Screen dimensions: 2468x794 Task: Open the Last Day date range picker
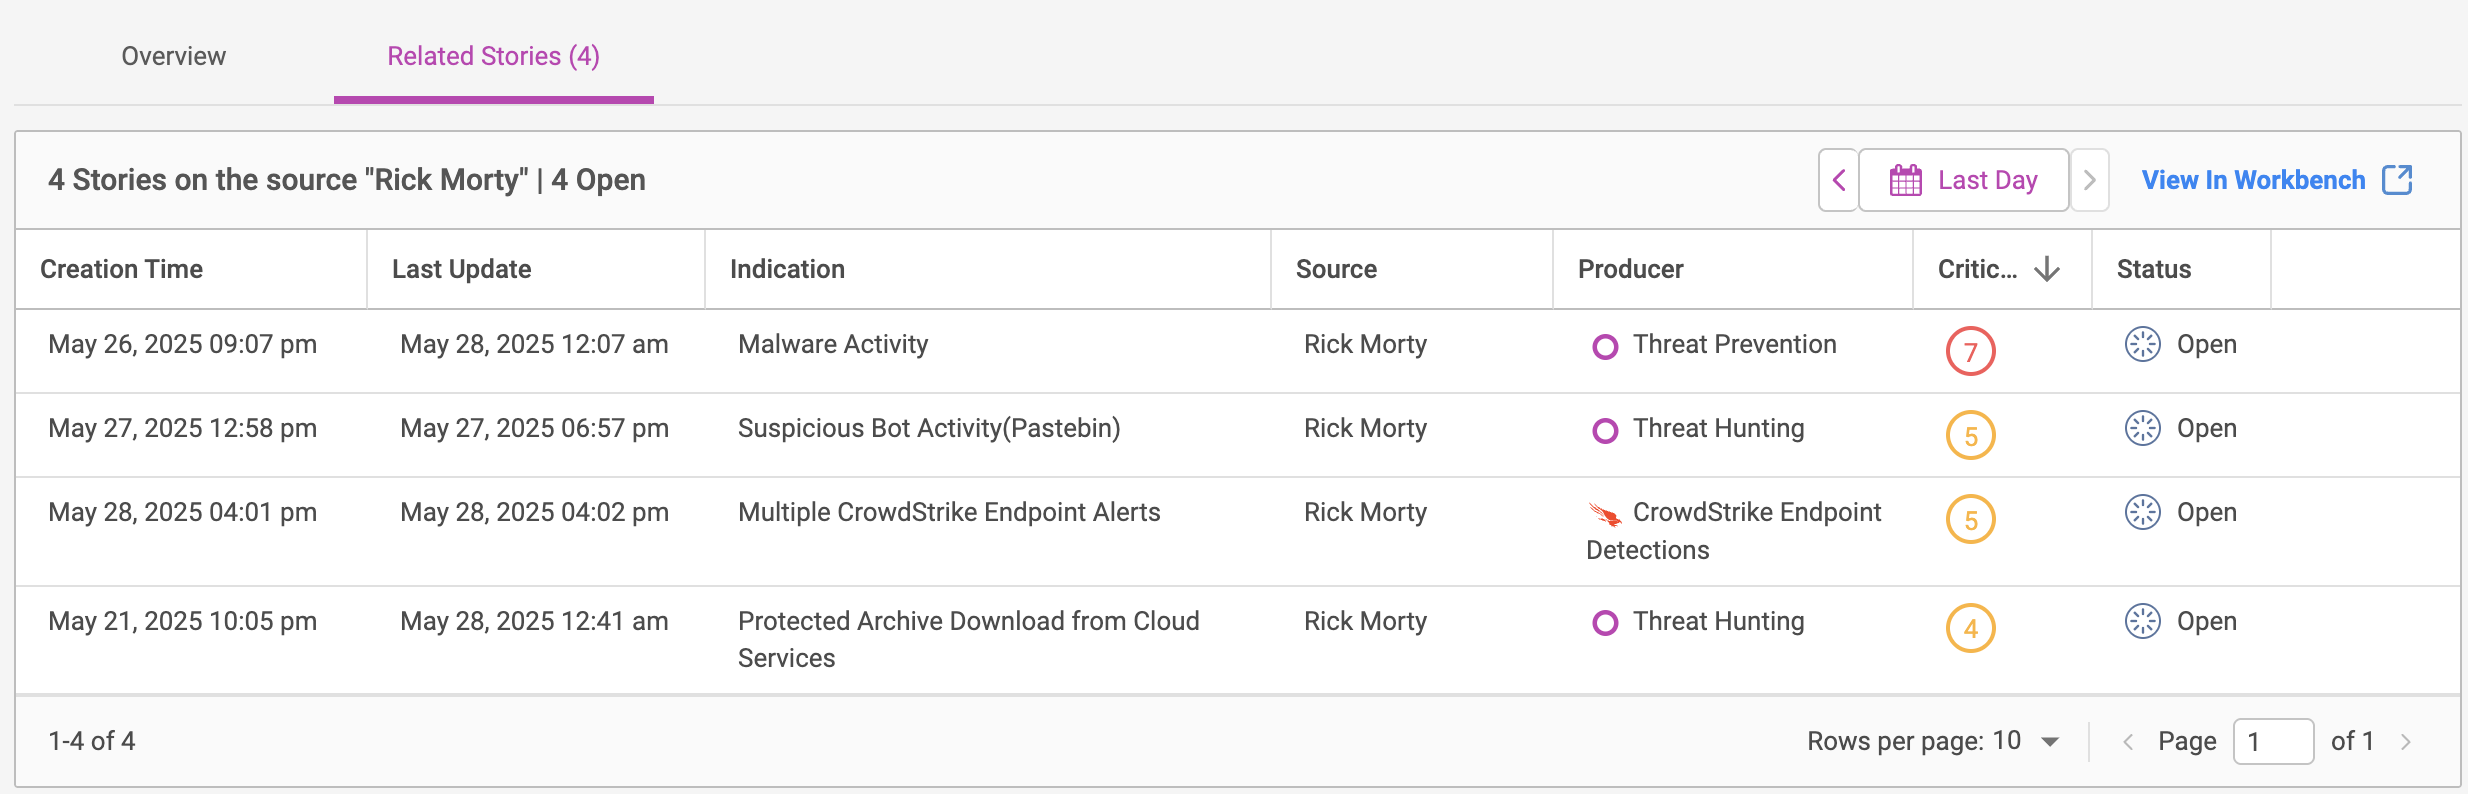pyautogui.click(x=1964, y=181)
